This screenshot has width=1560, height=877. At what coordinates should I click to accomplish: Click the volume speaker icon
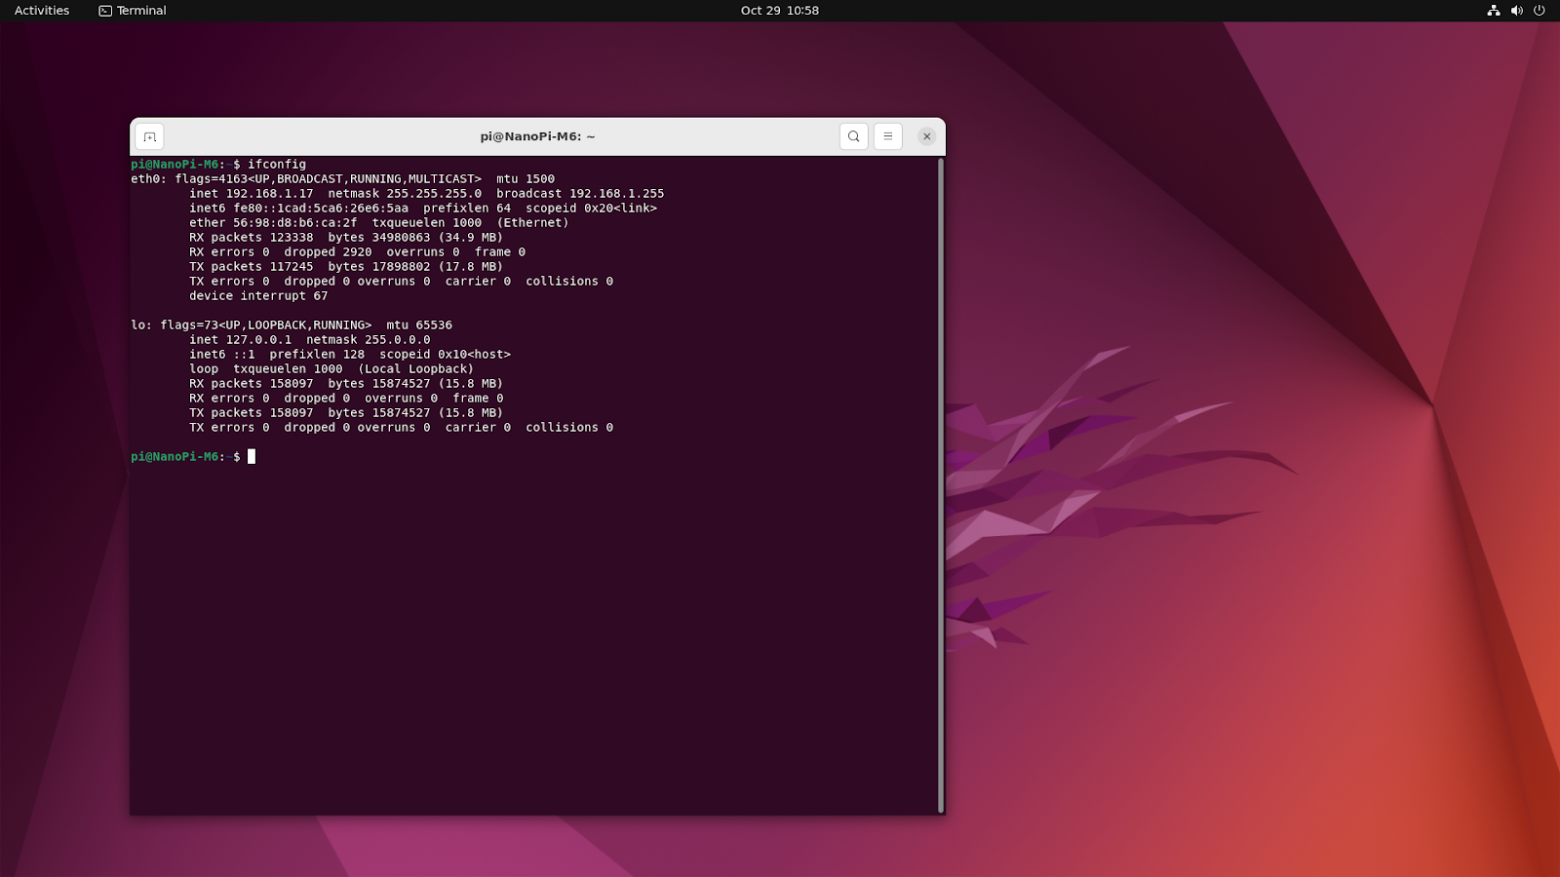[x=1516, y=11]
